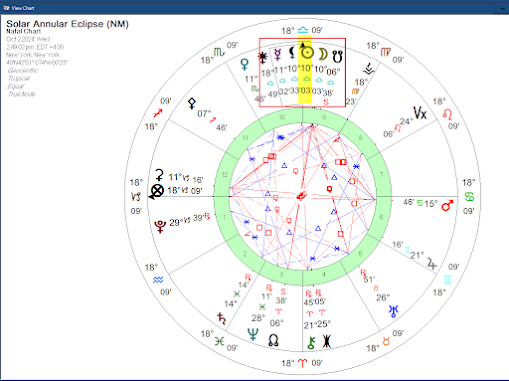Select Part of Fortune position '18° 09''
This screenshot has width=509, height=381.
coord(185,191)
